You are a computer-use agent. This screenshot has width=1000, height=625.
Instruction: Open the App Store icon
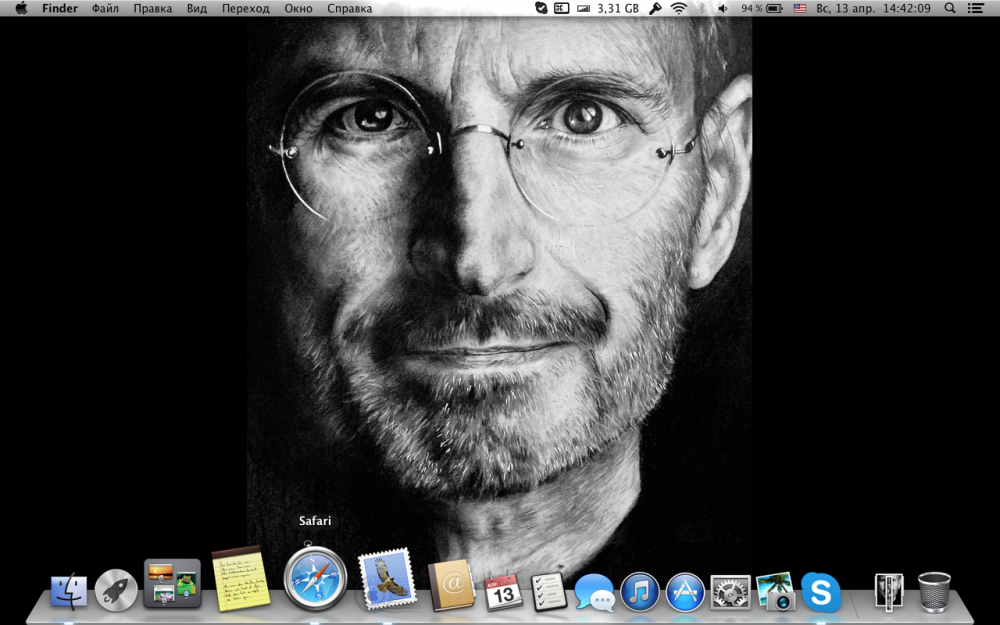click(686, 592)
